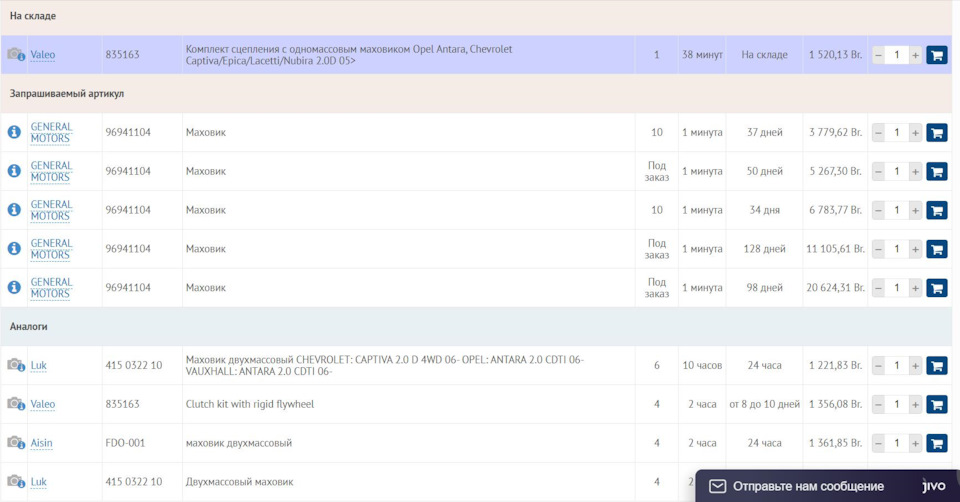
Task: Open info icon for 98 дней GM row
Action: (14, 287)
